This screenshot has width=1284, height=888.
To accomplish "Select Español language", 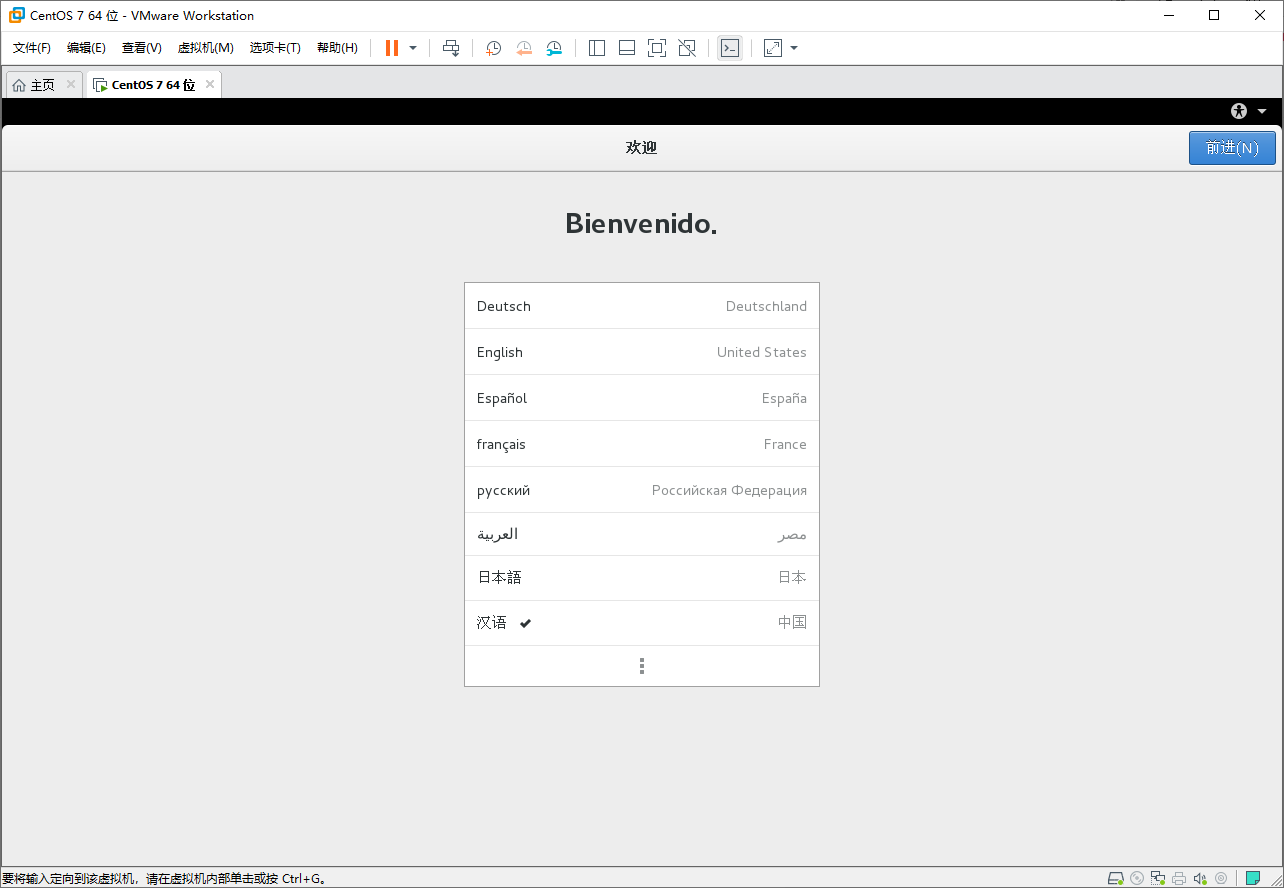I will tap(642, 398).
